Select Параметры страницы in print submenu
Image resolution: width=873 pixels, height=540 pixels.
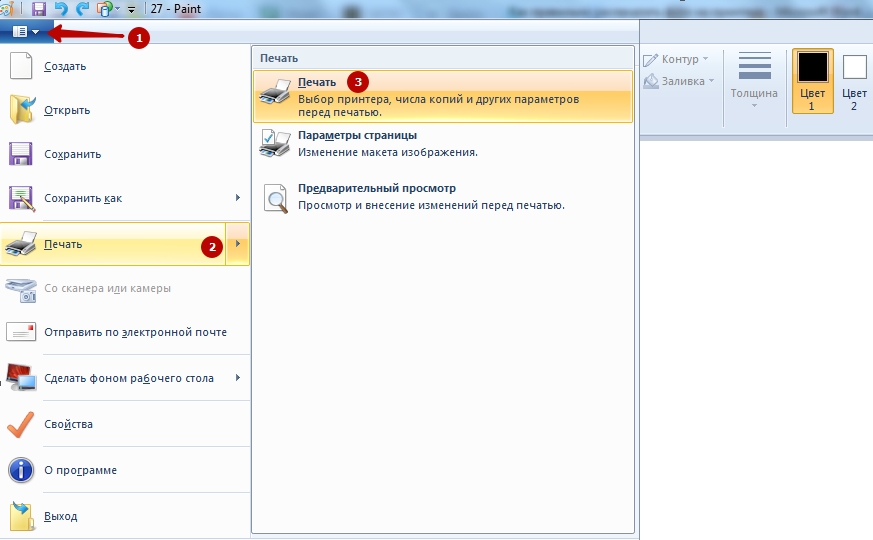357,135
